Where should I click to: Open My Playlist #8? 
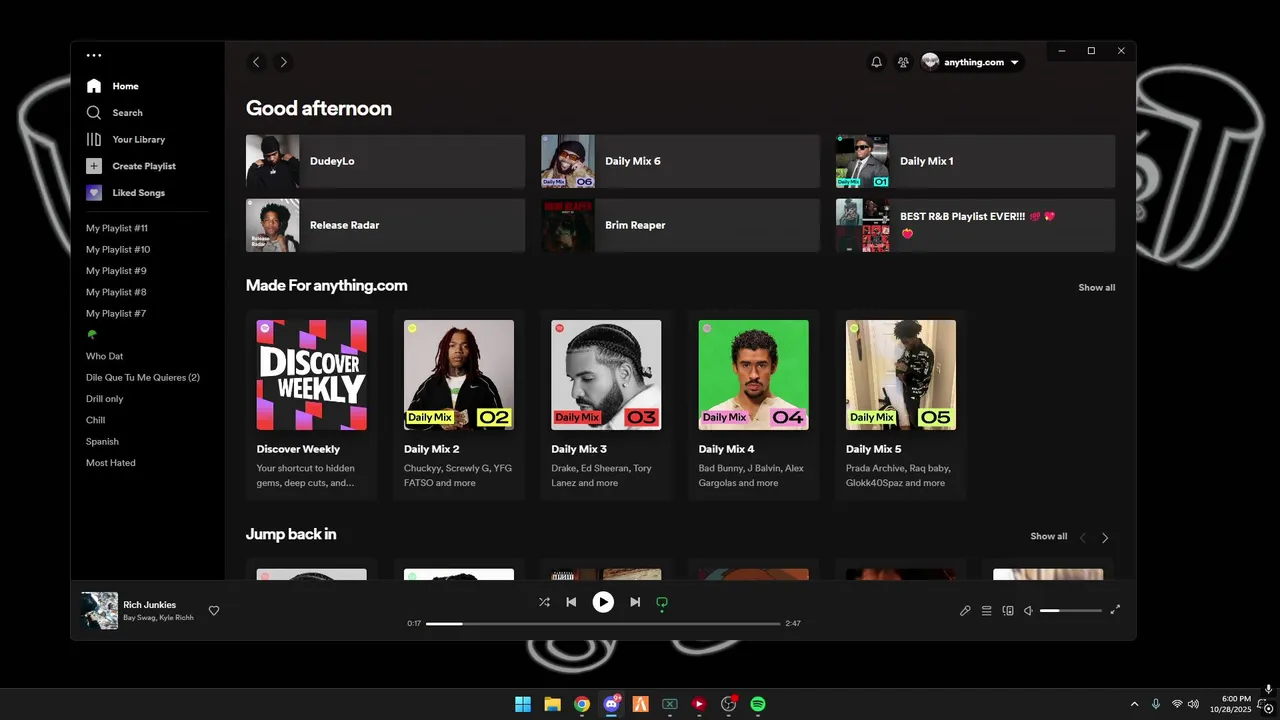[x=116, y=292]
